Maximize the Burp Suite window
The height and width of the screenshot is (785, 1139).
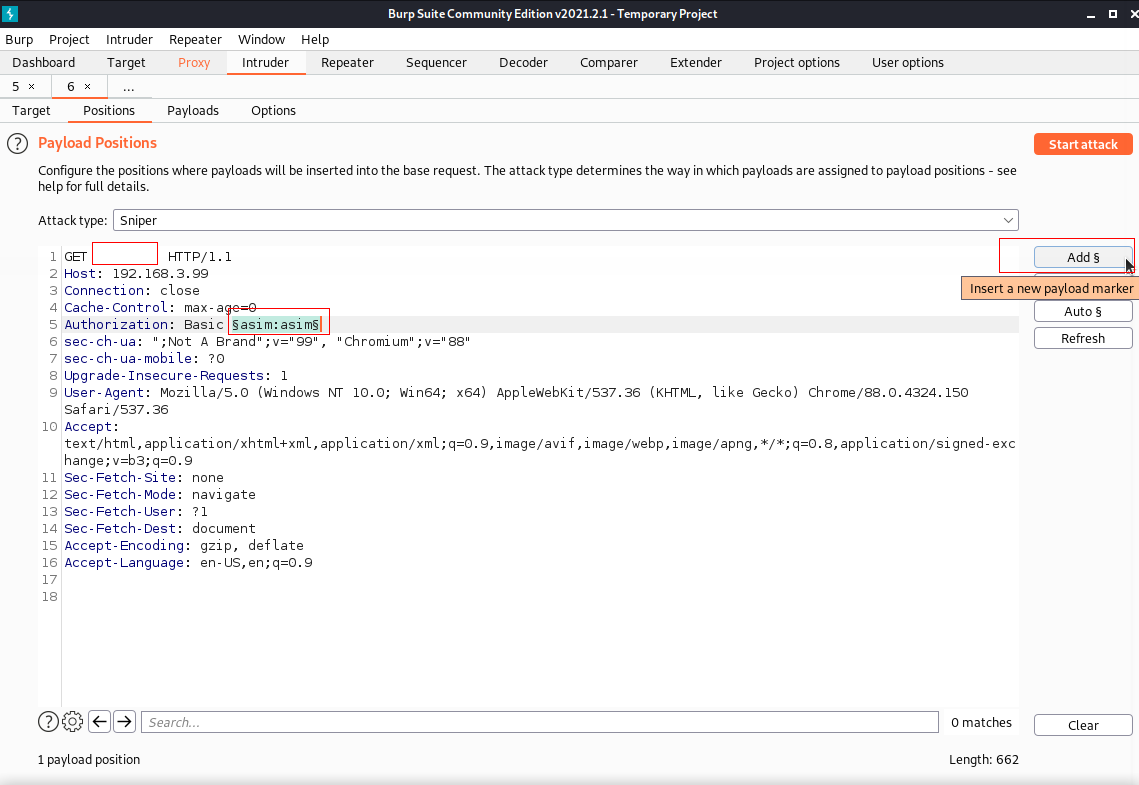(x=1112, y=14)
